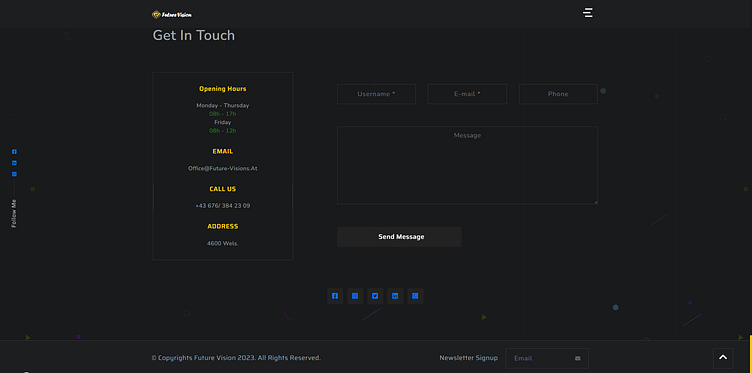
Task: Click the phone number +43 676/ 384 23 09
Action: coord(223,206)
